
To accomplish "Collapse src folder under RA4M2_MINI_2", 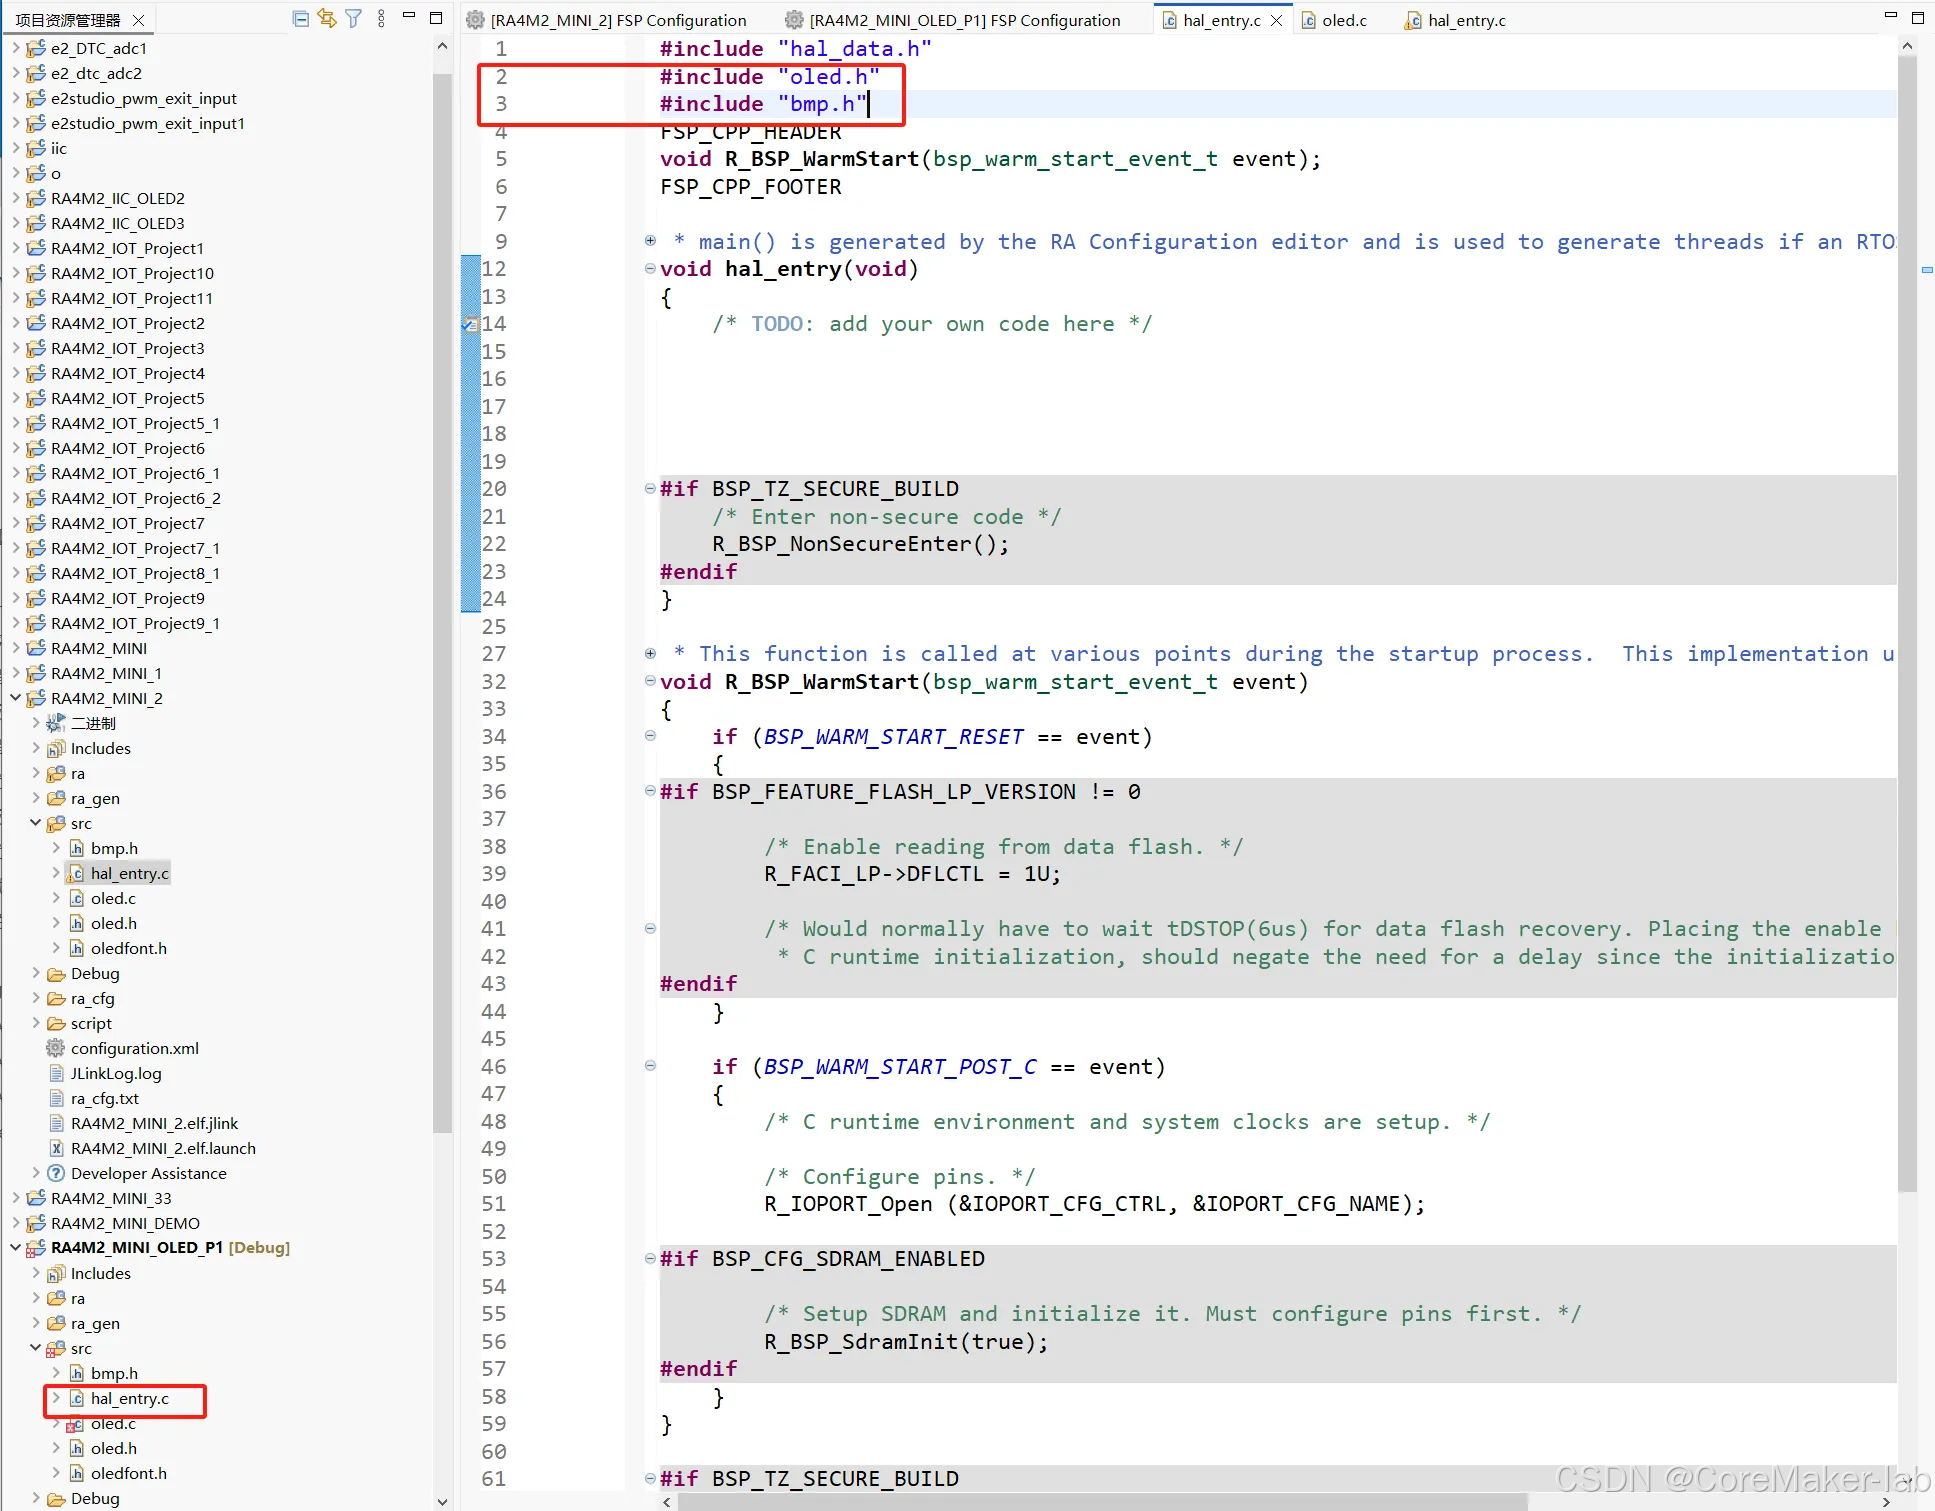I will 35,823.
